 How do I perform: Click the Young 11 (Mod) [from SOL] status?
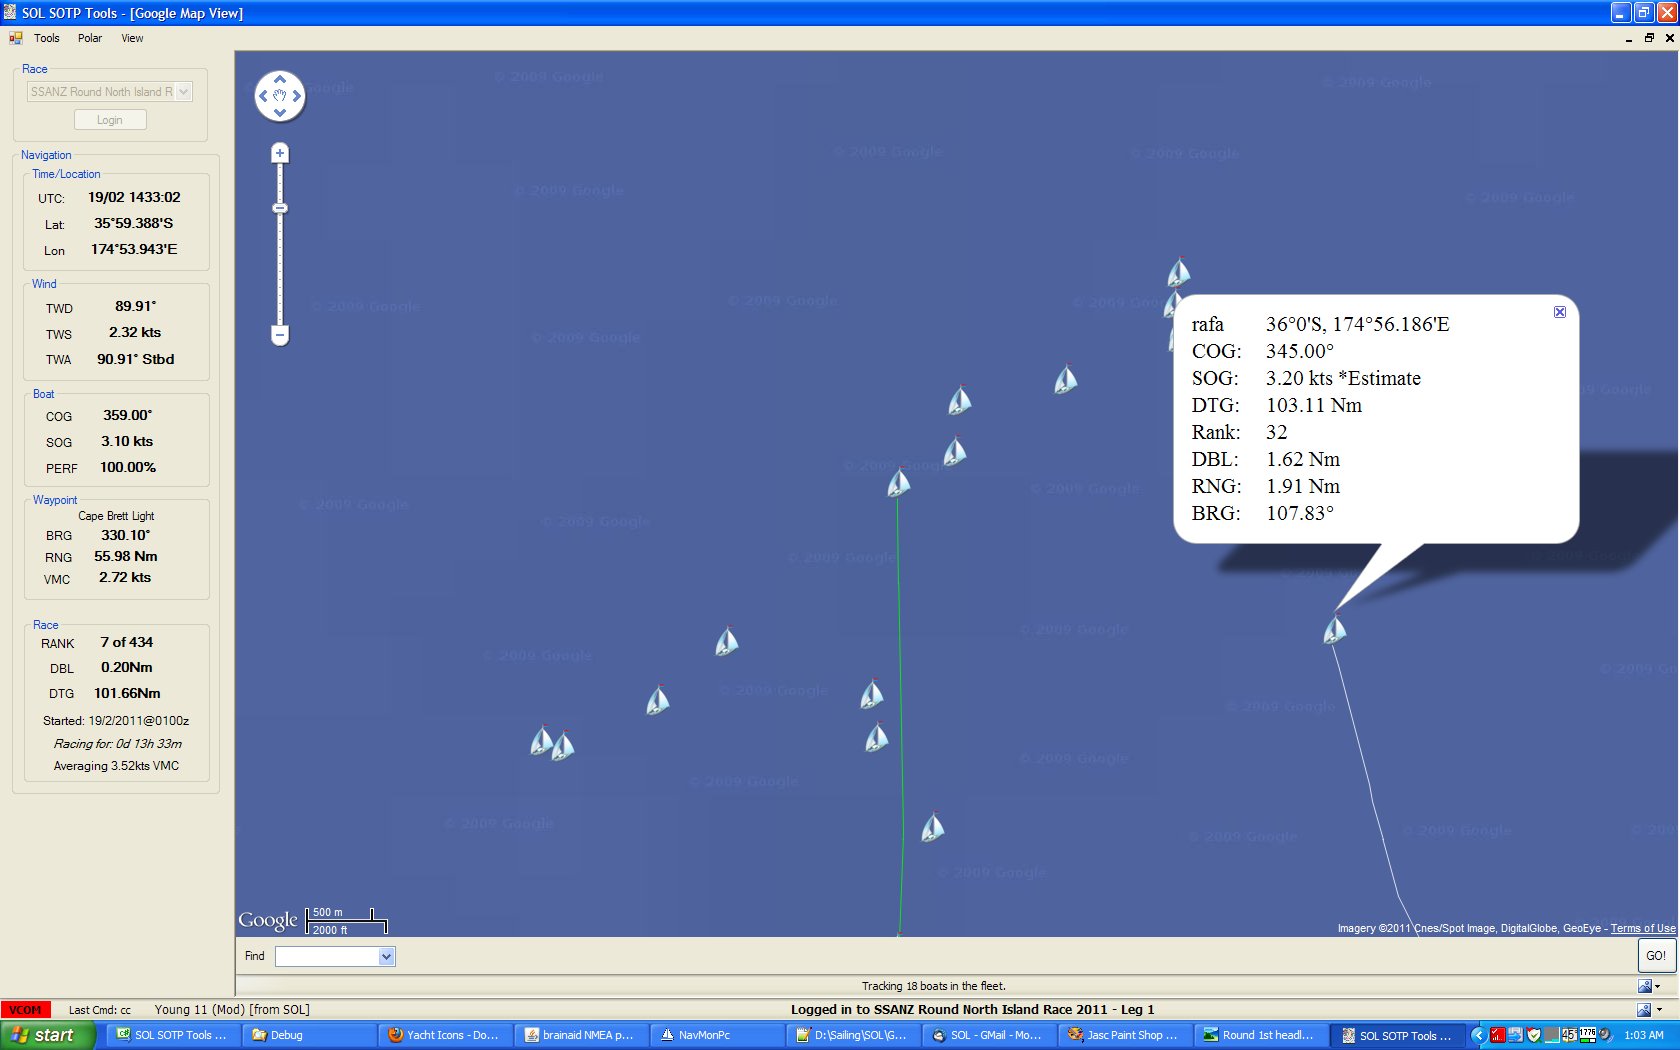click(x=232, y=1010)
